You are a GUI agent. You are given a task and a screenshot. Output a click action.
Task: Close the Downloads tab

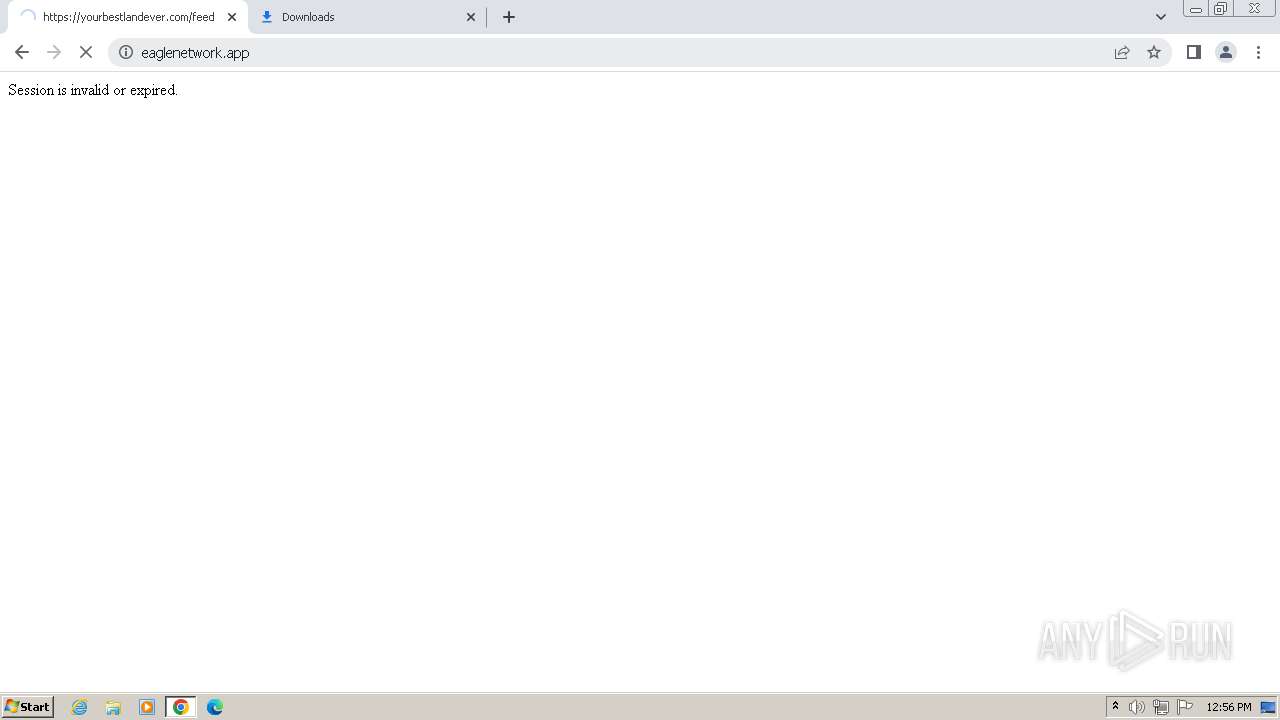coord(471,17)
